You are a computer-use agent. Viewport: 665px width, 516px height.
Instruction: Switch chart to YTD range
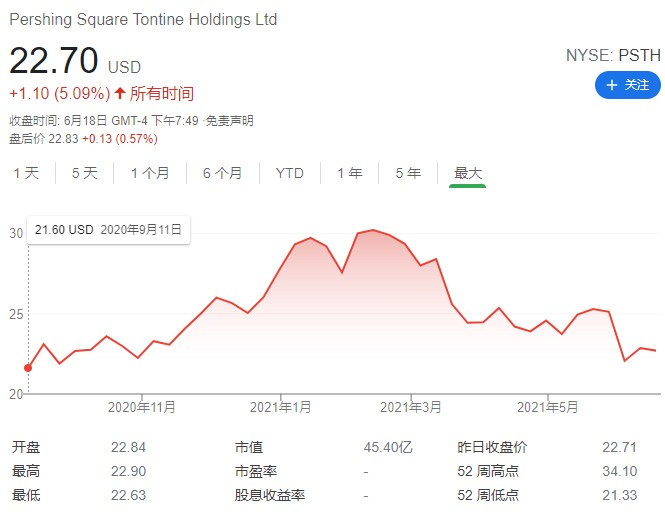click(289, 173)
